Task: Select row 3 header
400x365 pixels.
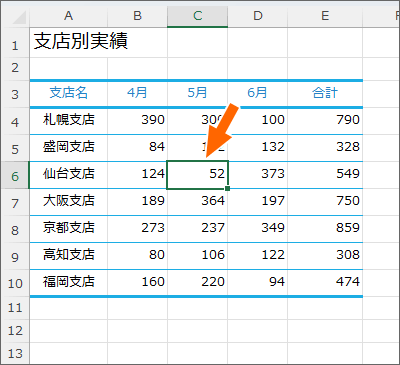Action: pos(15,94)
